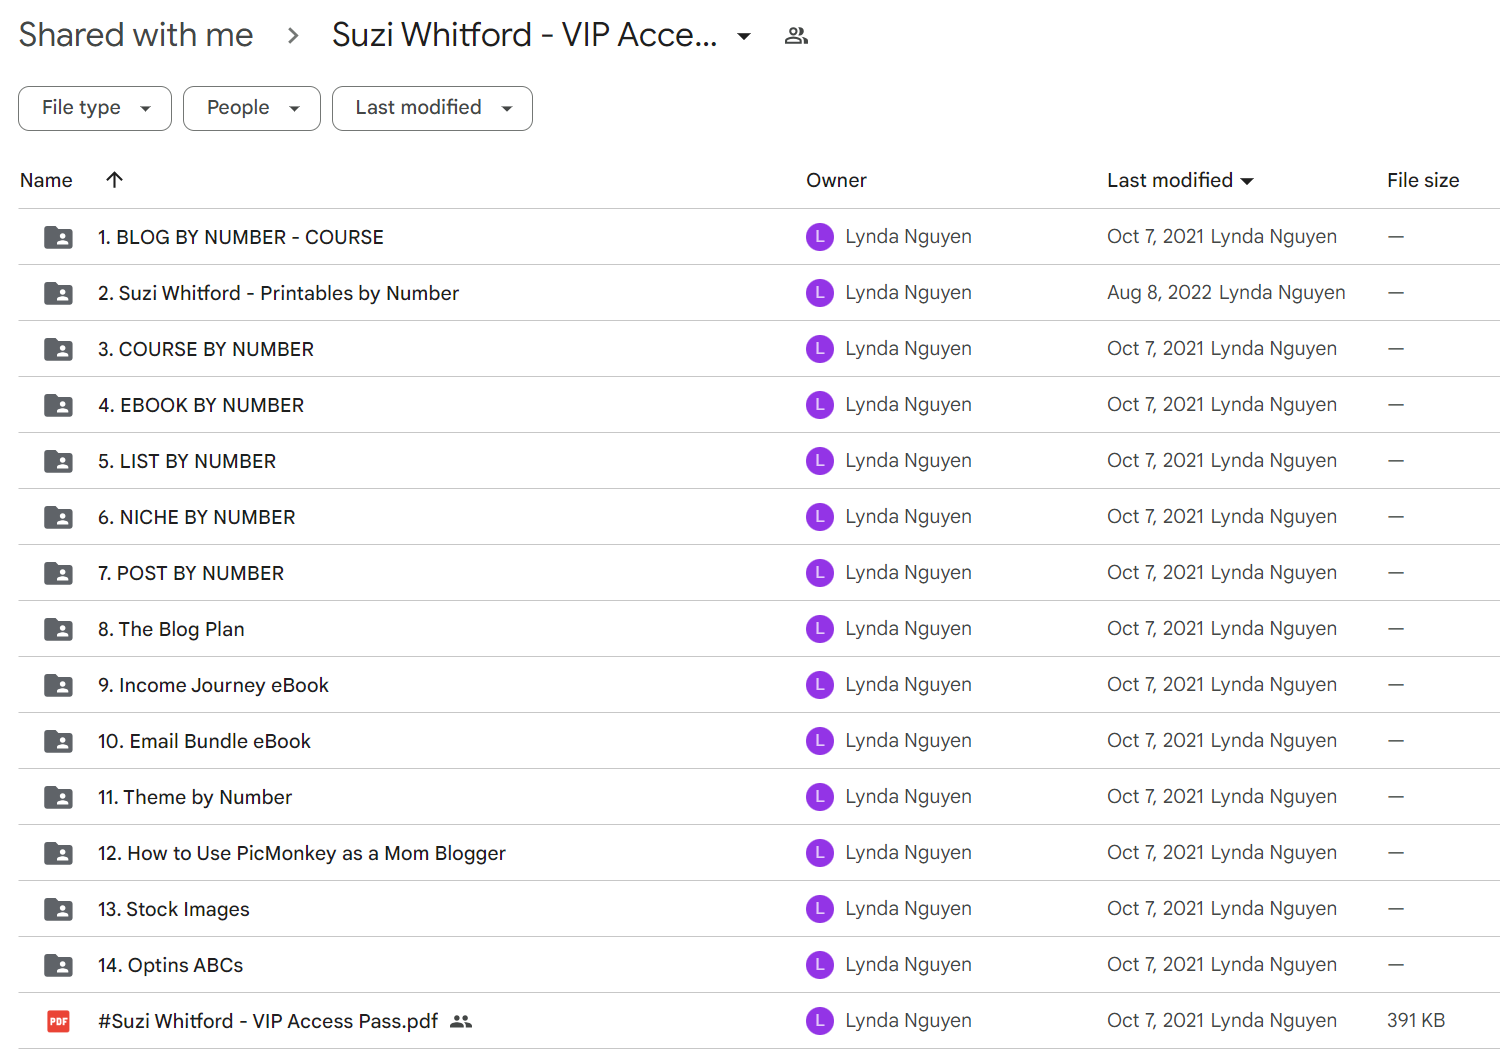
Task: Click Lynda Nguyen owner name in Theme by Number row
Action: click(908, 797)
